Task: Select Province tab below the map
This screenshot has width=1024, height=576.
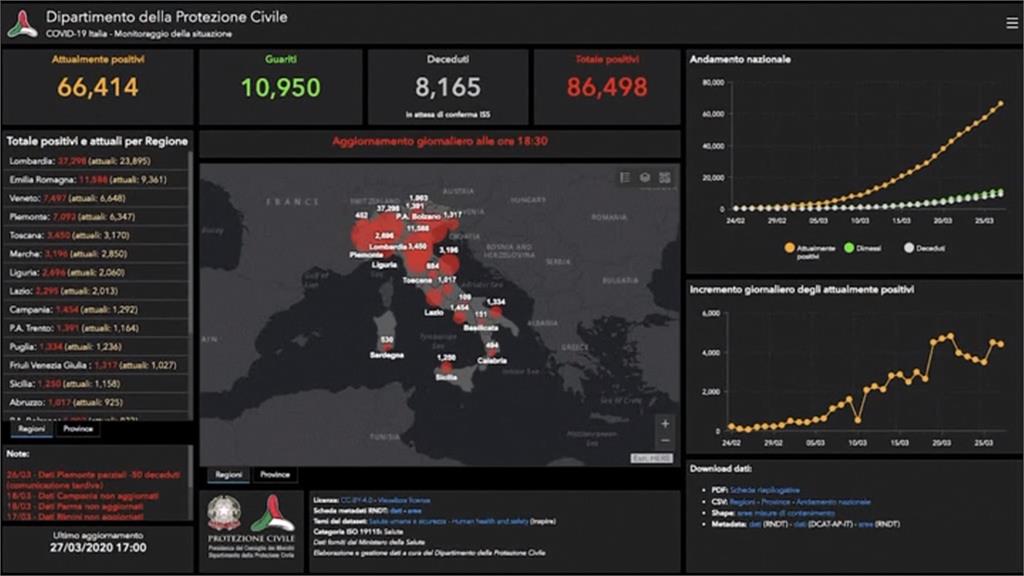Action: (274, 475)
